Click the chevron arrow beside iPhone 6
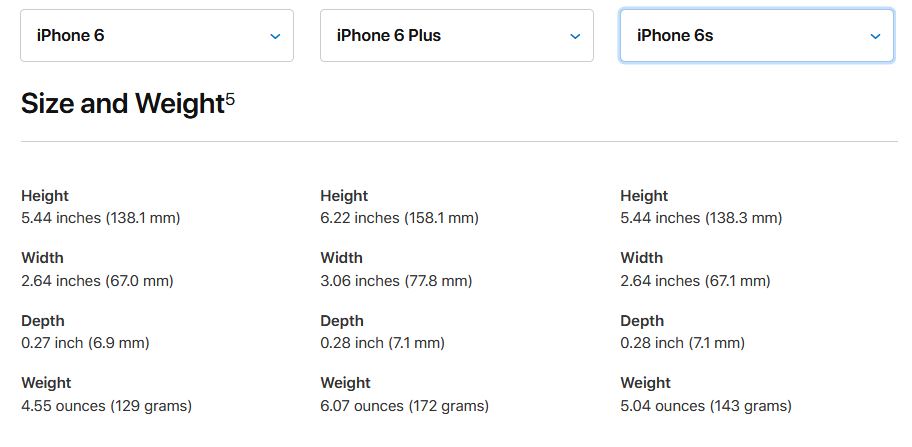This screenshot has width=912, height=447. click(275, 36)
